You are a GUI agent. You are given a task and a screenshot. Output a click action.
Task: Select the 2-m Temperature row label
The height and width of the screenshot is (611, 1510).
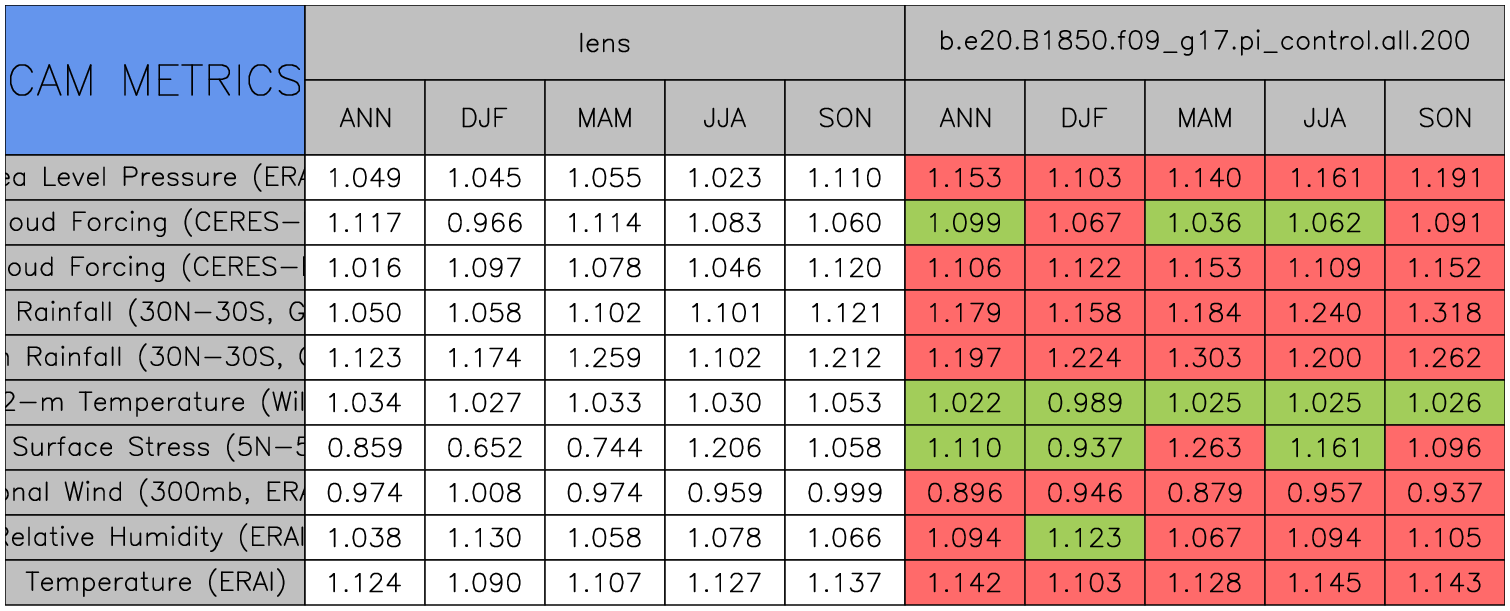tap(154, 403)
